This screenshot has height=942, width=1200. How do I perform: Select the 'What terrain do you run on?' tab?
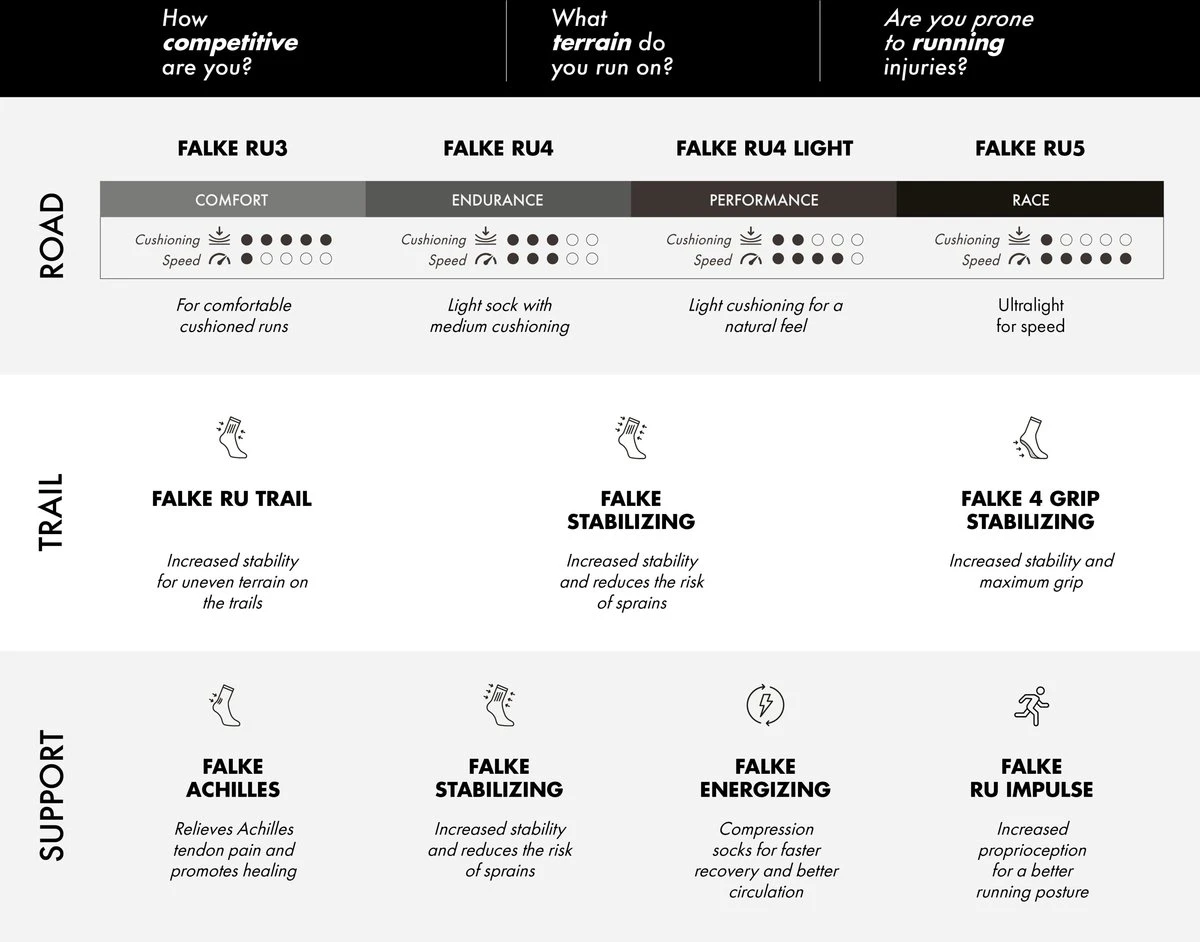(x=612, y=43)
